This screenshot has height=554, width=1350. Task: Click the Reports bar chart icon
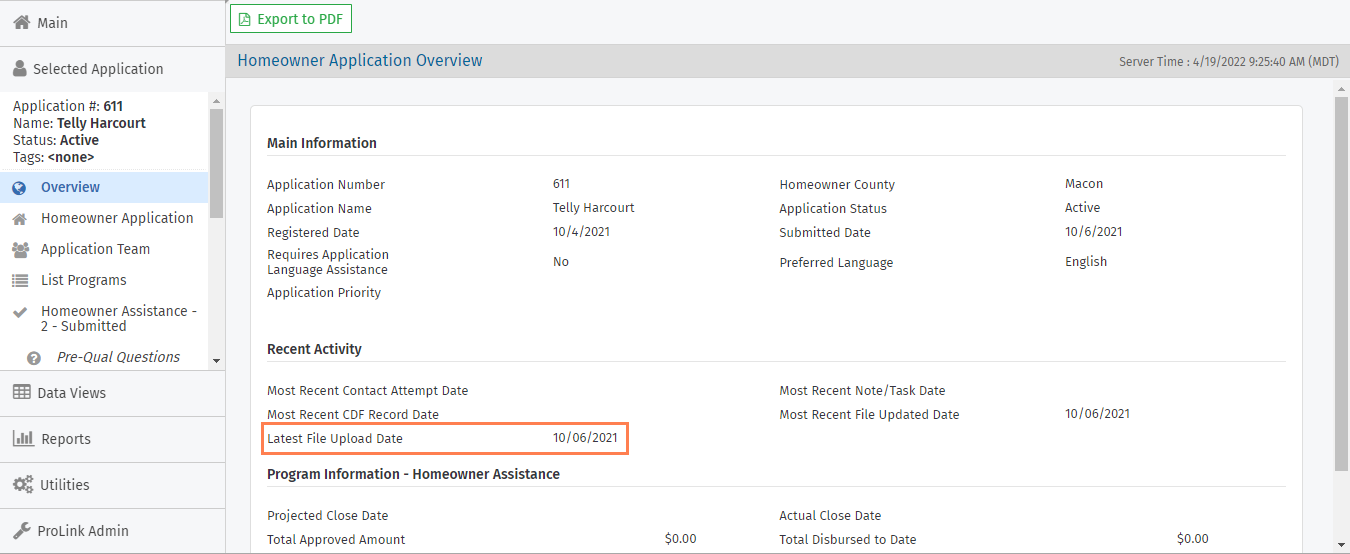pos(23,438)
